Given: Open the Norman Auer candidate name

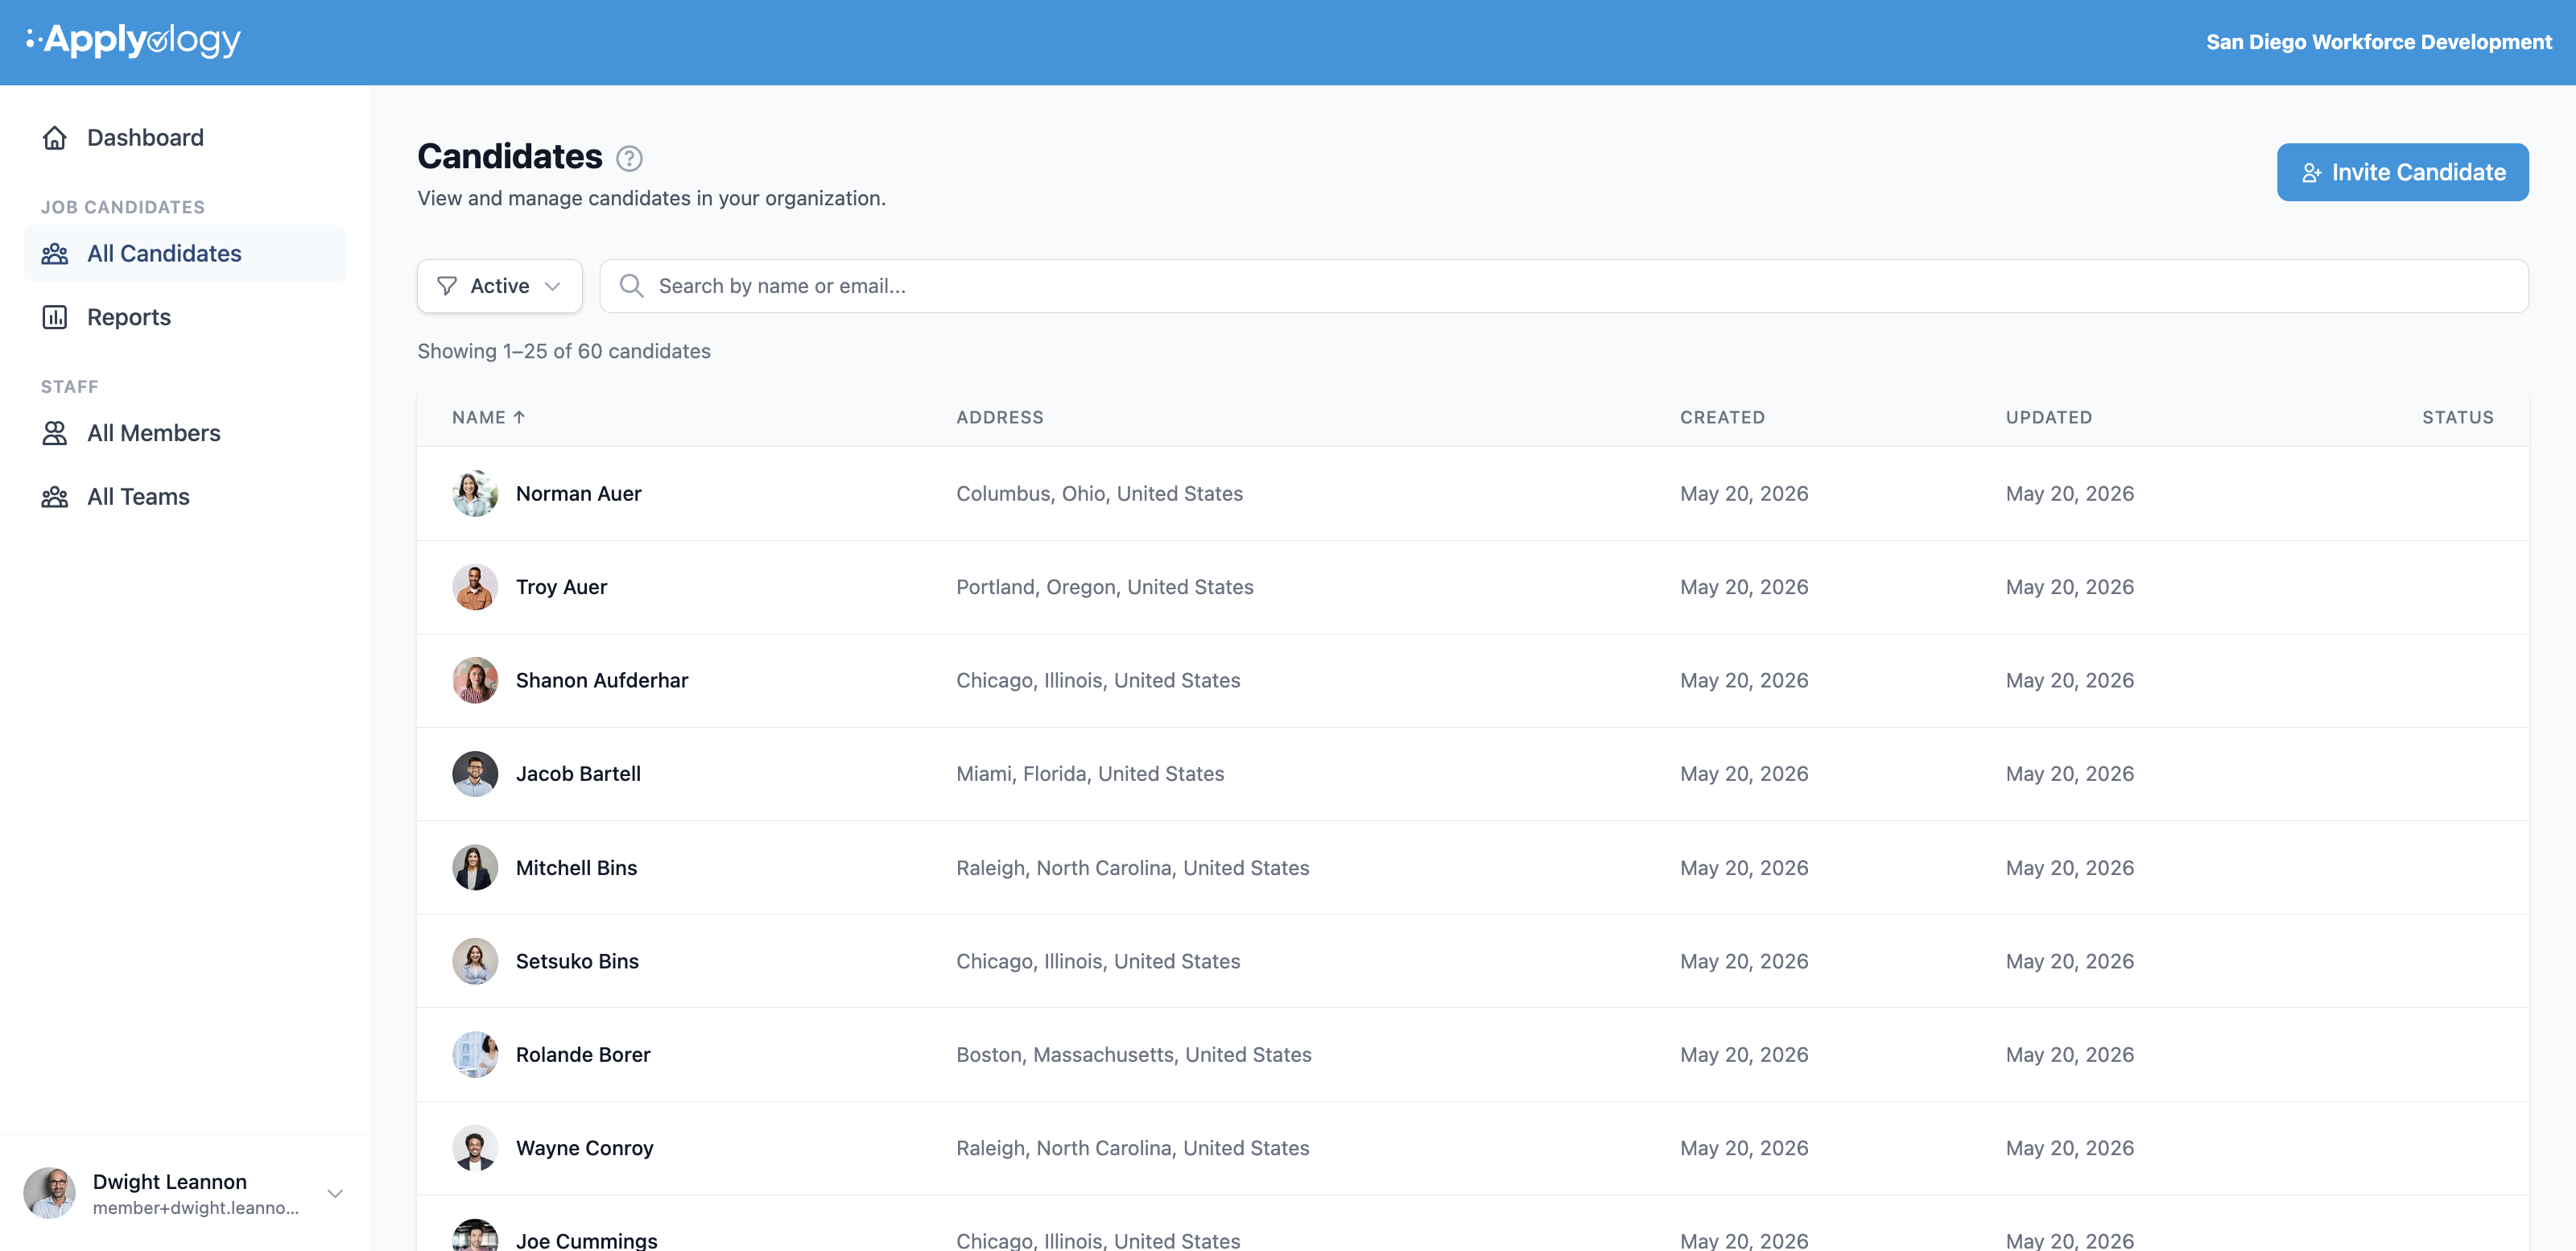Looking at the screenshot, I should point(578,494).
